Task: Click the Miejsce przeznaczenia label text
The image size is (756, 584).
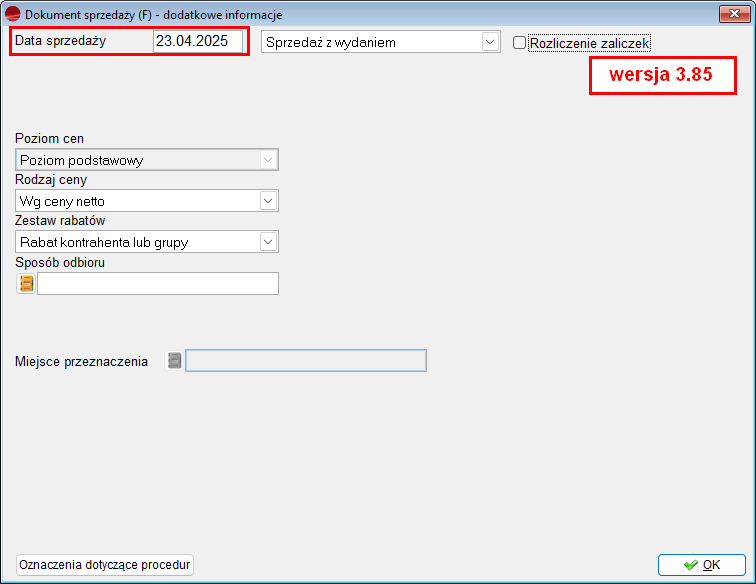Action: 82,361
